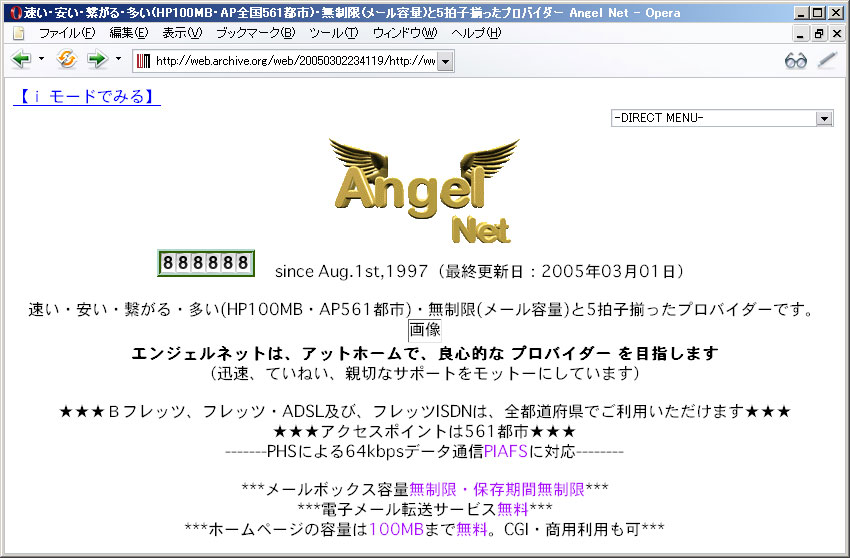Open the DIRECT MENU combo box
Screen dimensions: 850x558
tap(722, 118)
